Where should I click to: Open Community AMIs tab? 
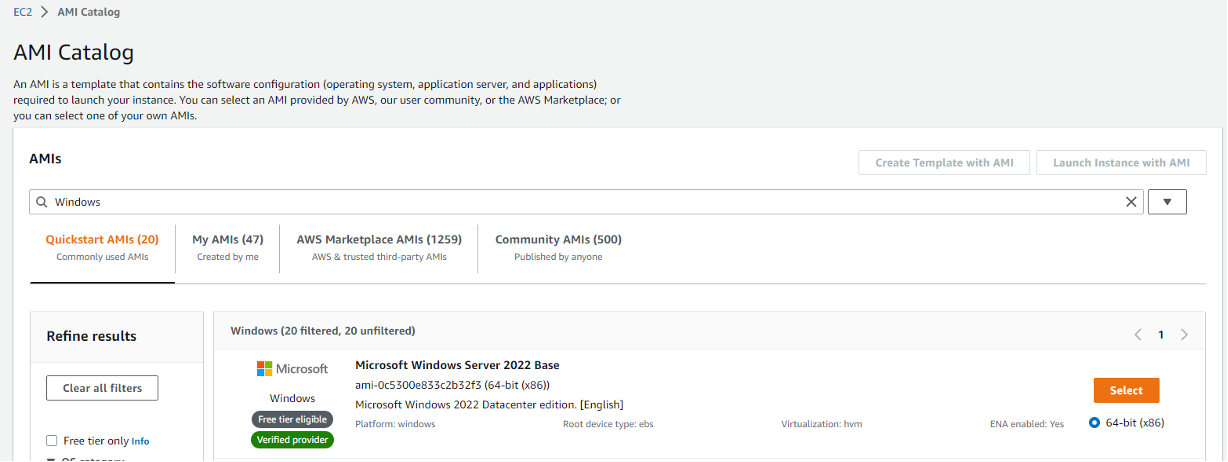click(x=558, y=247)
